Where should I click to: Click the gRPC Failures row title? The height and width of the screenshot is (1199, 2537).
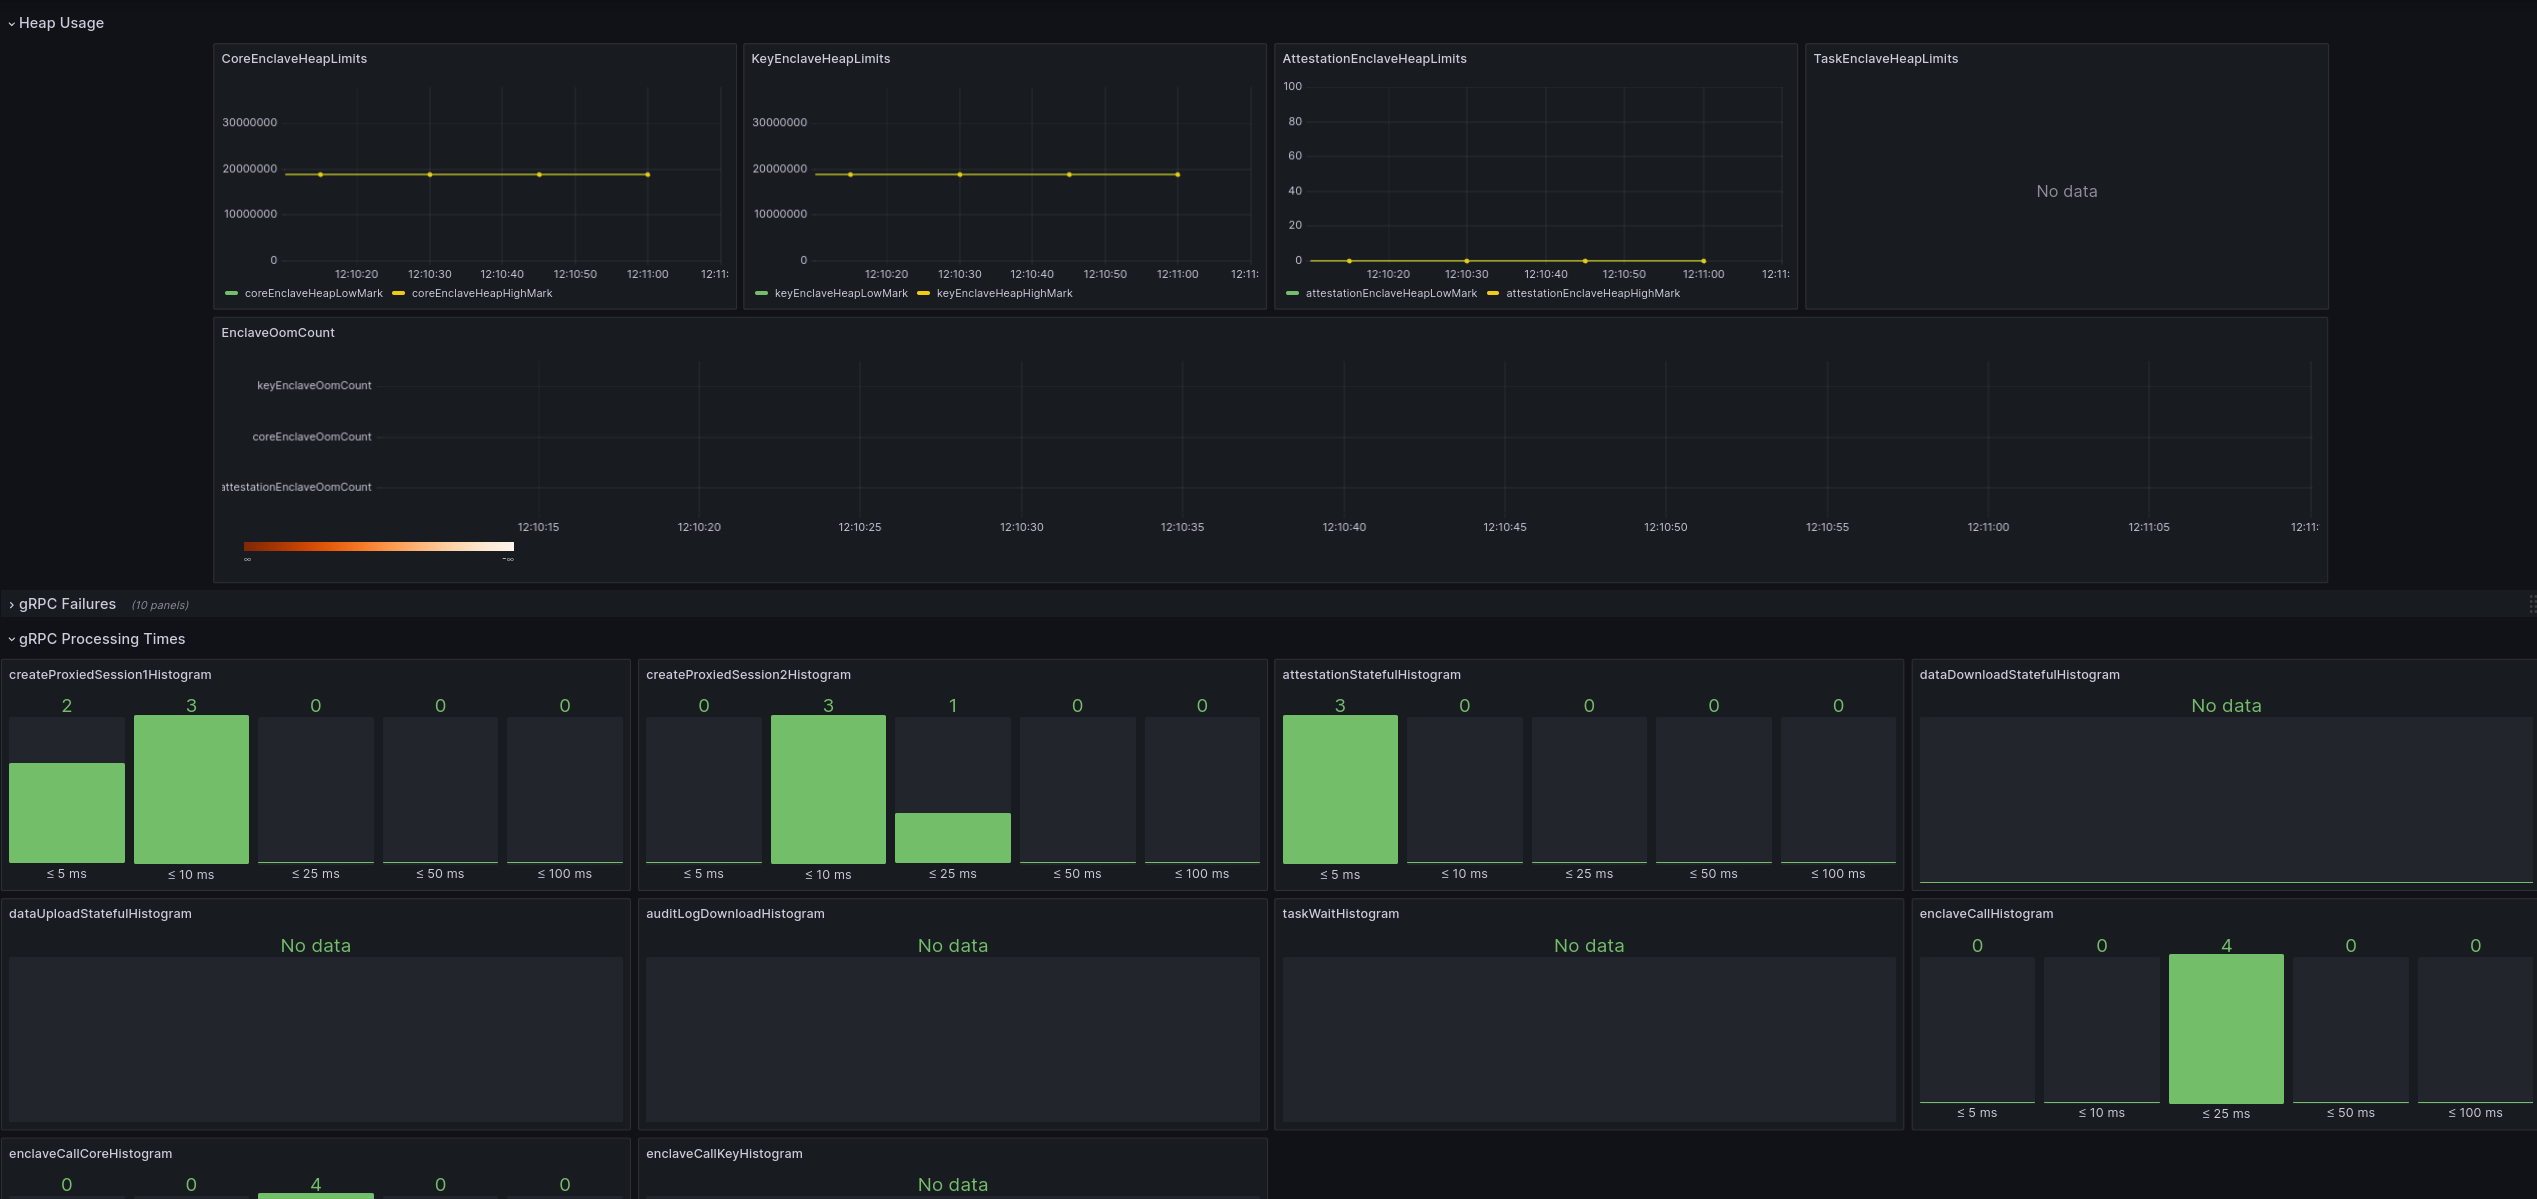[67, 604]
